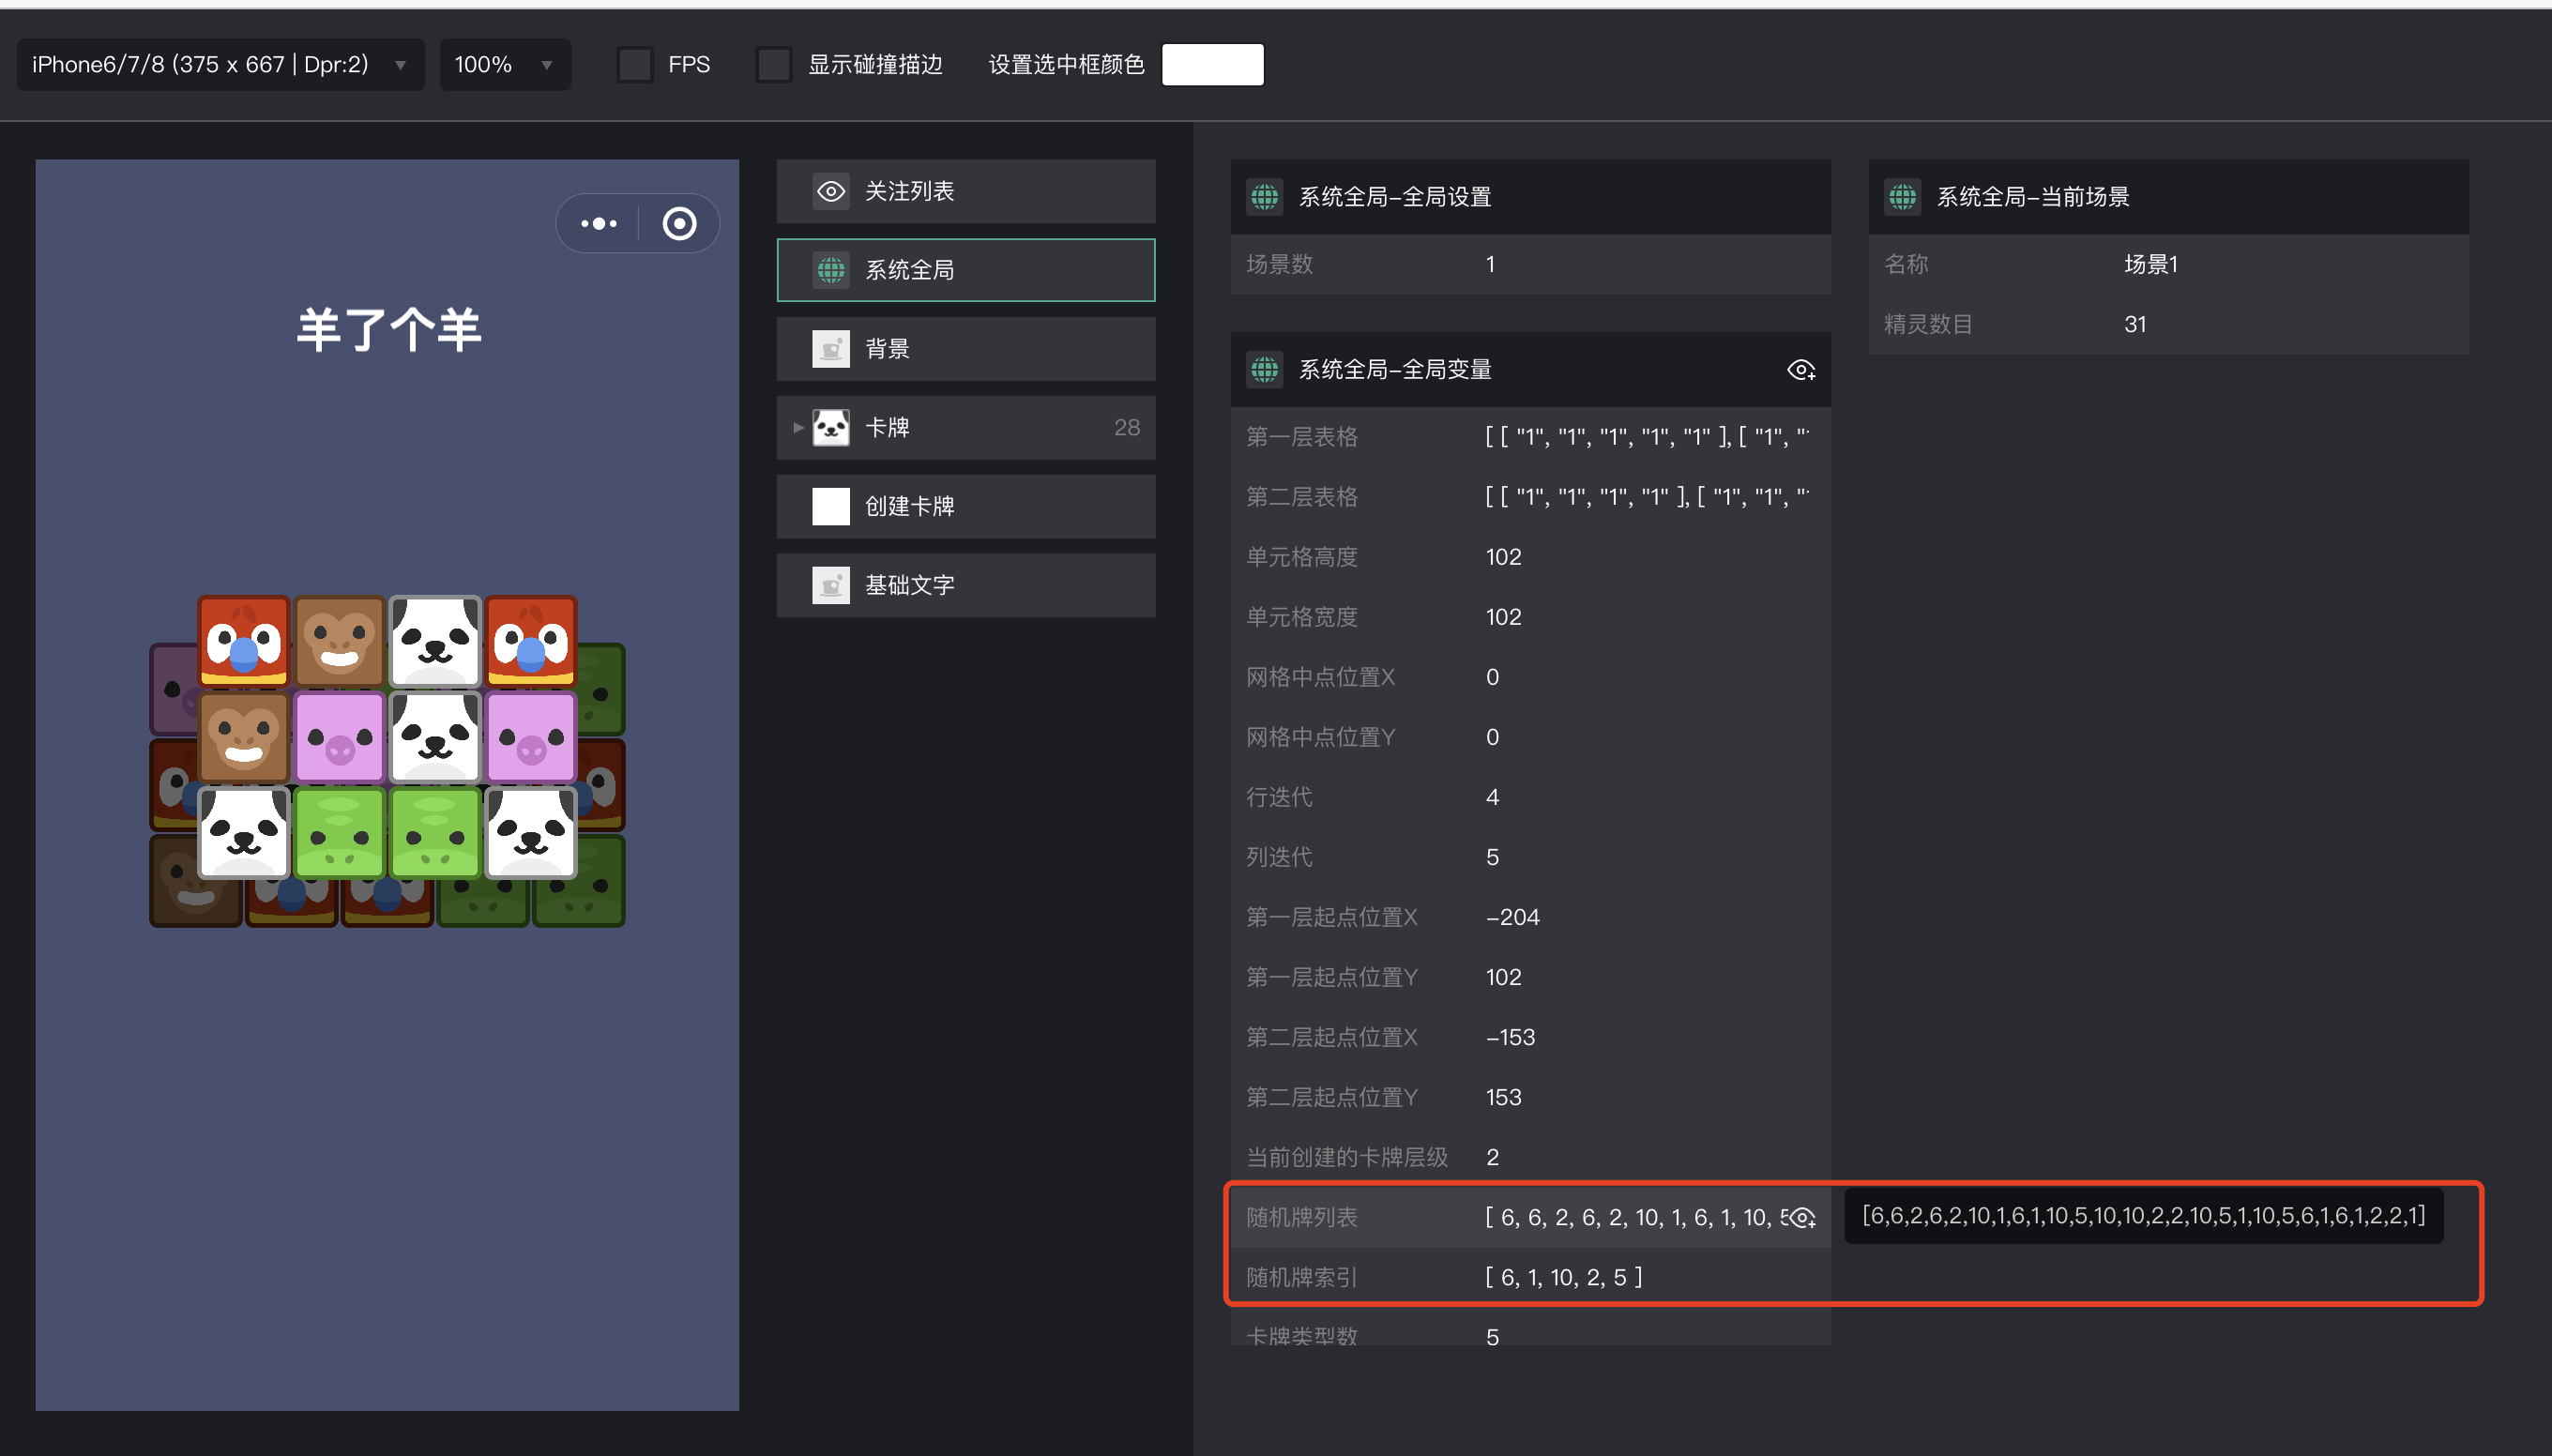Click 第一层起点位置X value -204
This screenshot has width=2552, height=1456.
(1512, 917)
